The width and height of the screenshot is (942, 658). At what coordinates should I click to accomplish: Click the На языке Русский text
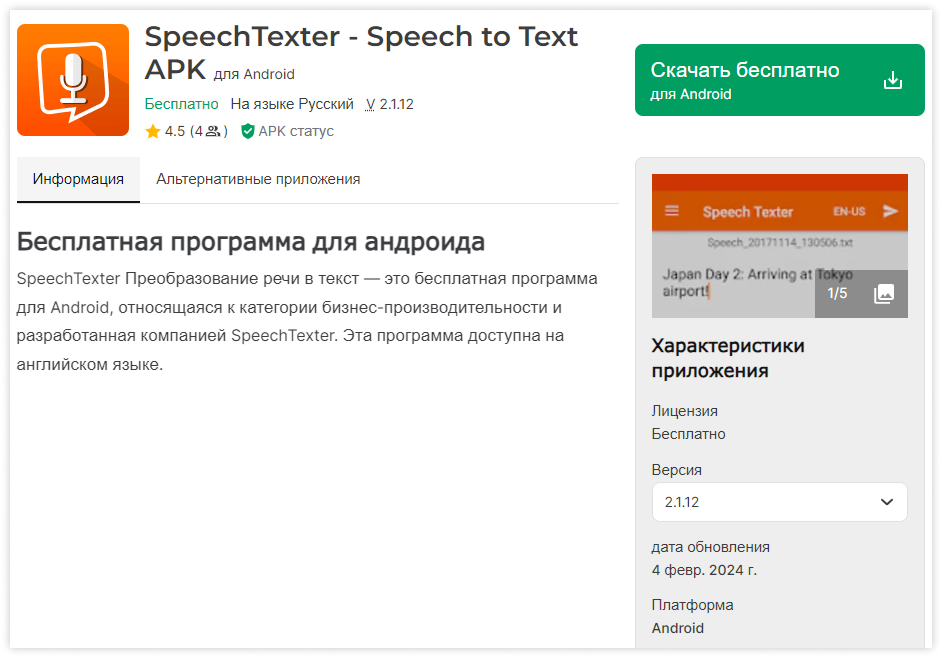[x=292, y=104]
